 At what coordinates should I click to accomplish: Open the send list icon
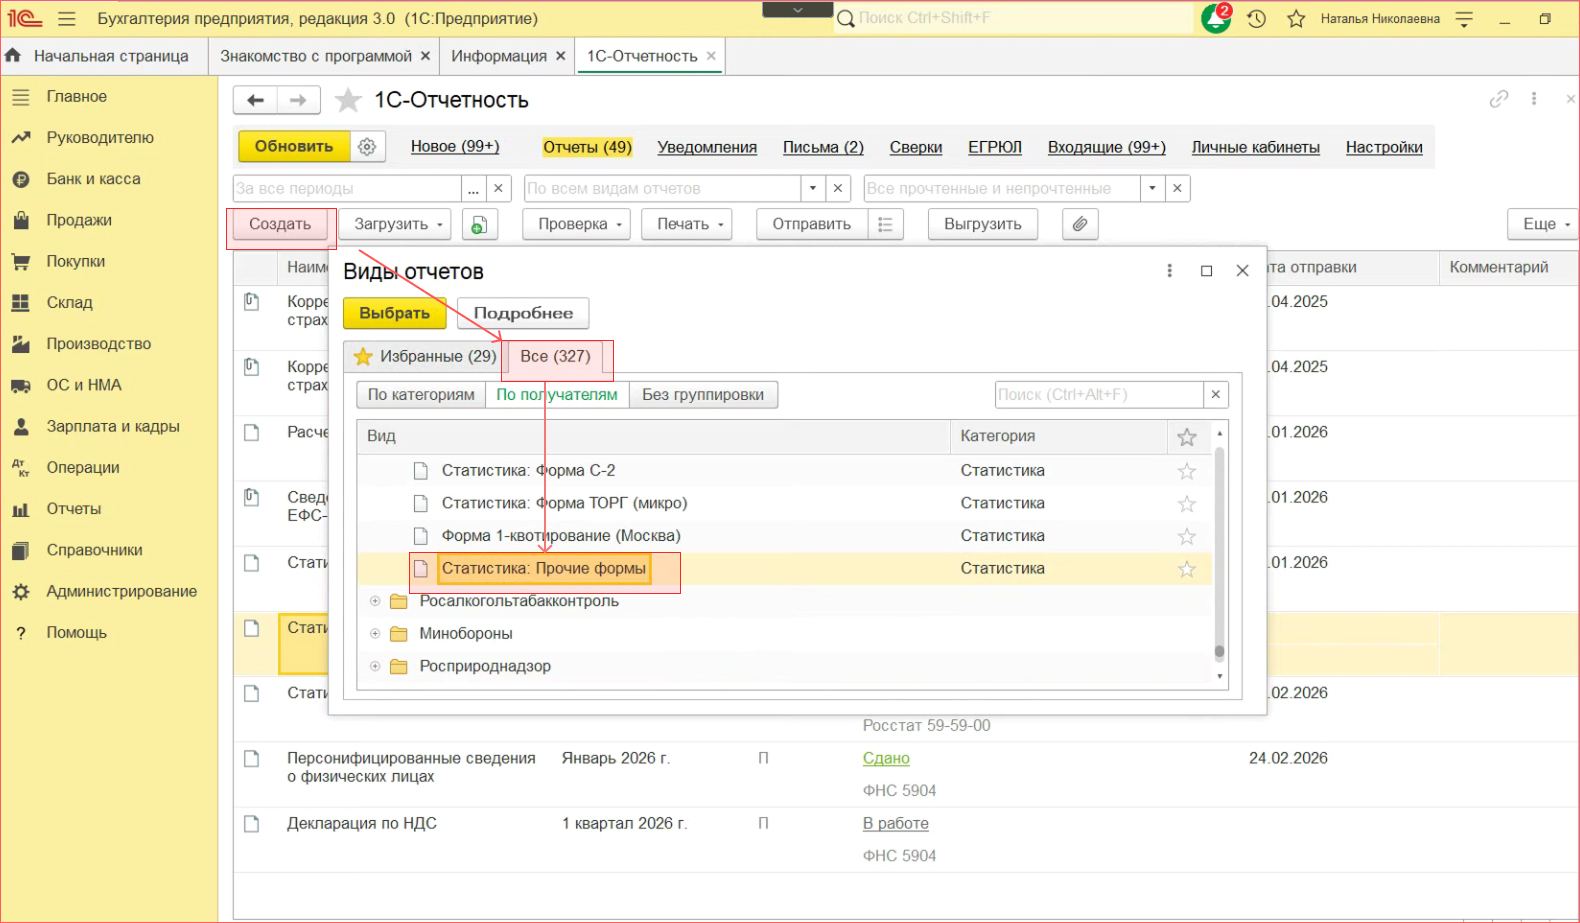coord(885,225)
